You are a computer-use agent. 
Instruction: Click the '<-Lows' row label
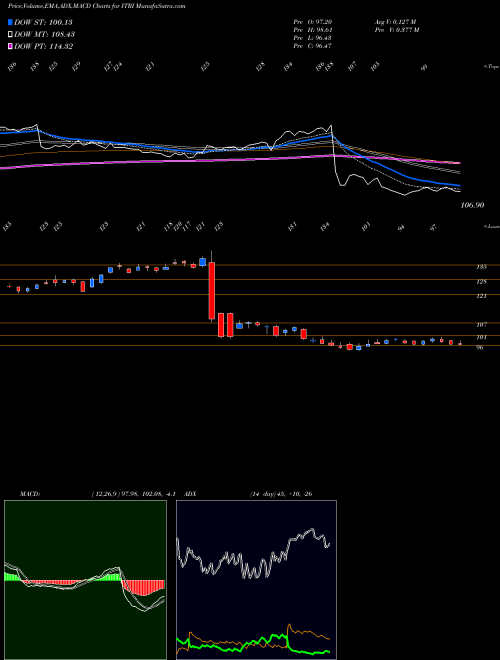pos(492,226)
